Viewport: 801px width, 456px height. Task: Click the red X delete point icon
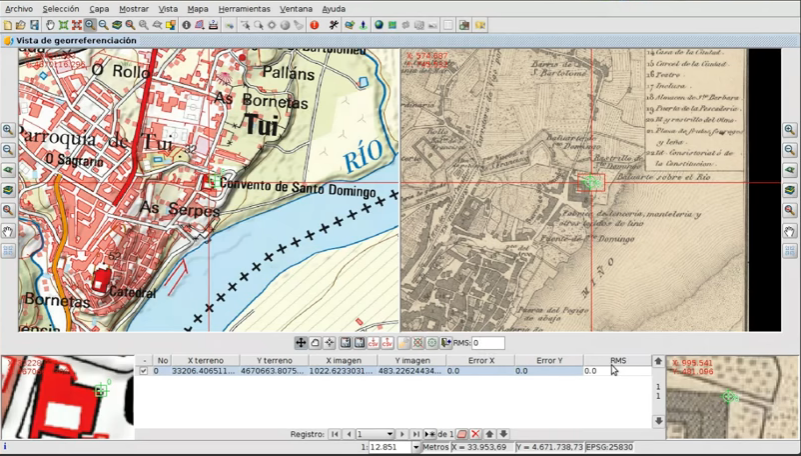(x=475, y=434)
